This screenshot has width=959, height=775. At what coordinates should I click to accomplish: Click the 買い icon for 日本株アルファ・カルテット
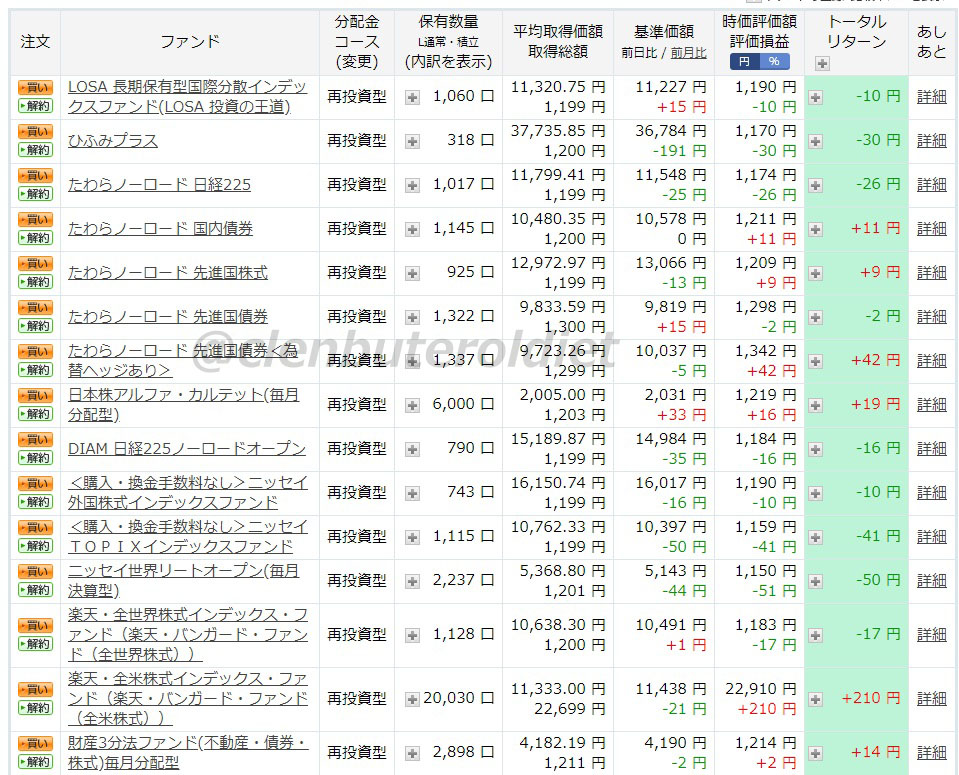33,396
